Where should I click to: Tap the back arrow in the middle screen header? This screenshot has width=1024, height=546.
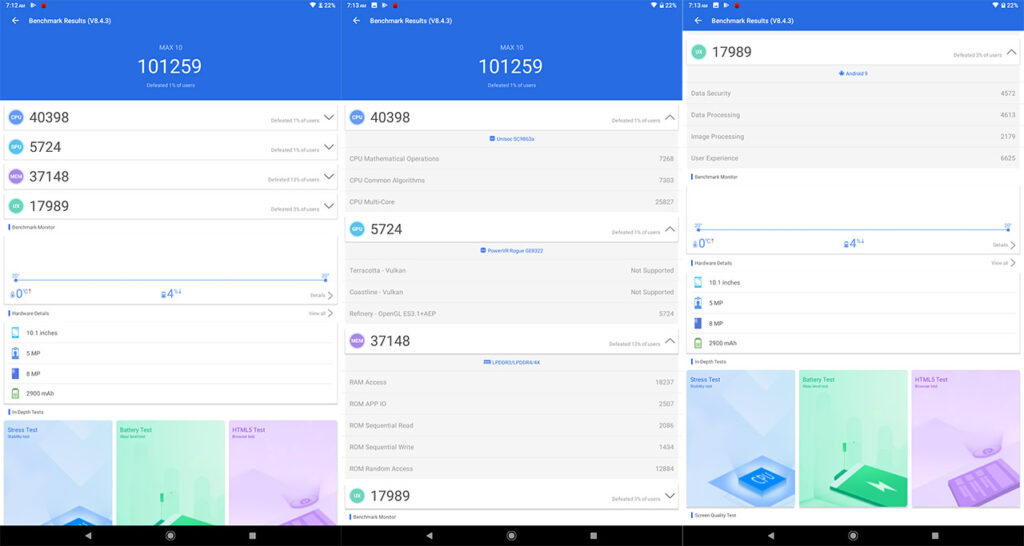pyautogui.click(x=356, y=21)
